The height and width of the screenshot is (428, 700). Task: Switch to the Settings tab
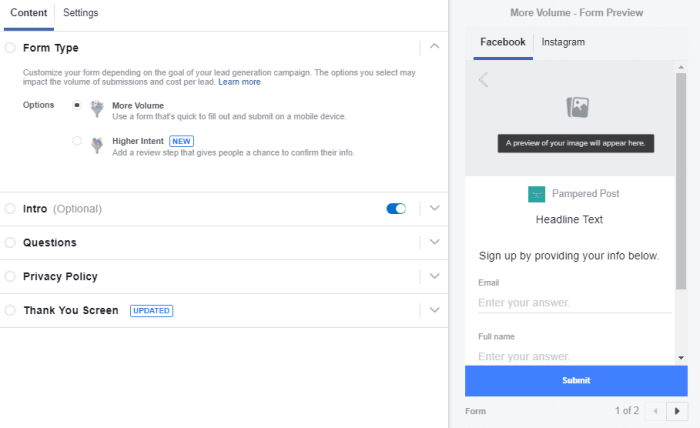click(80, 13)
